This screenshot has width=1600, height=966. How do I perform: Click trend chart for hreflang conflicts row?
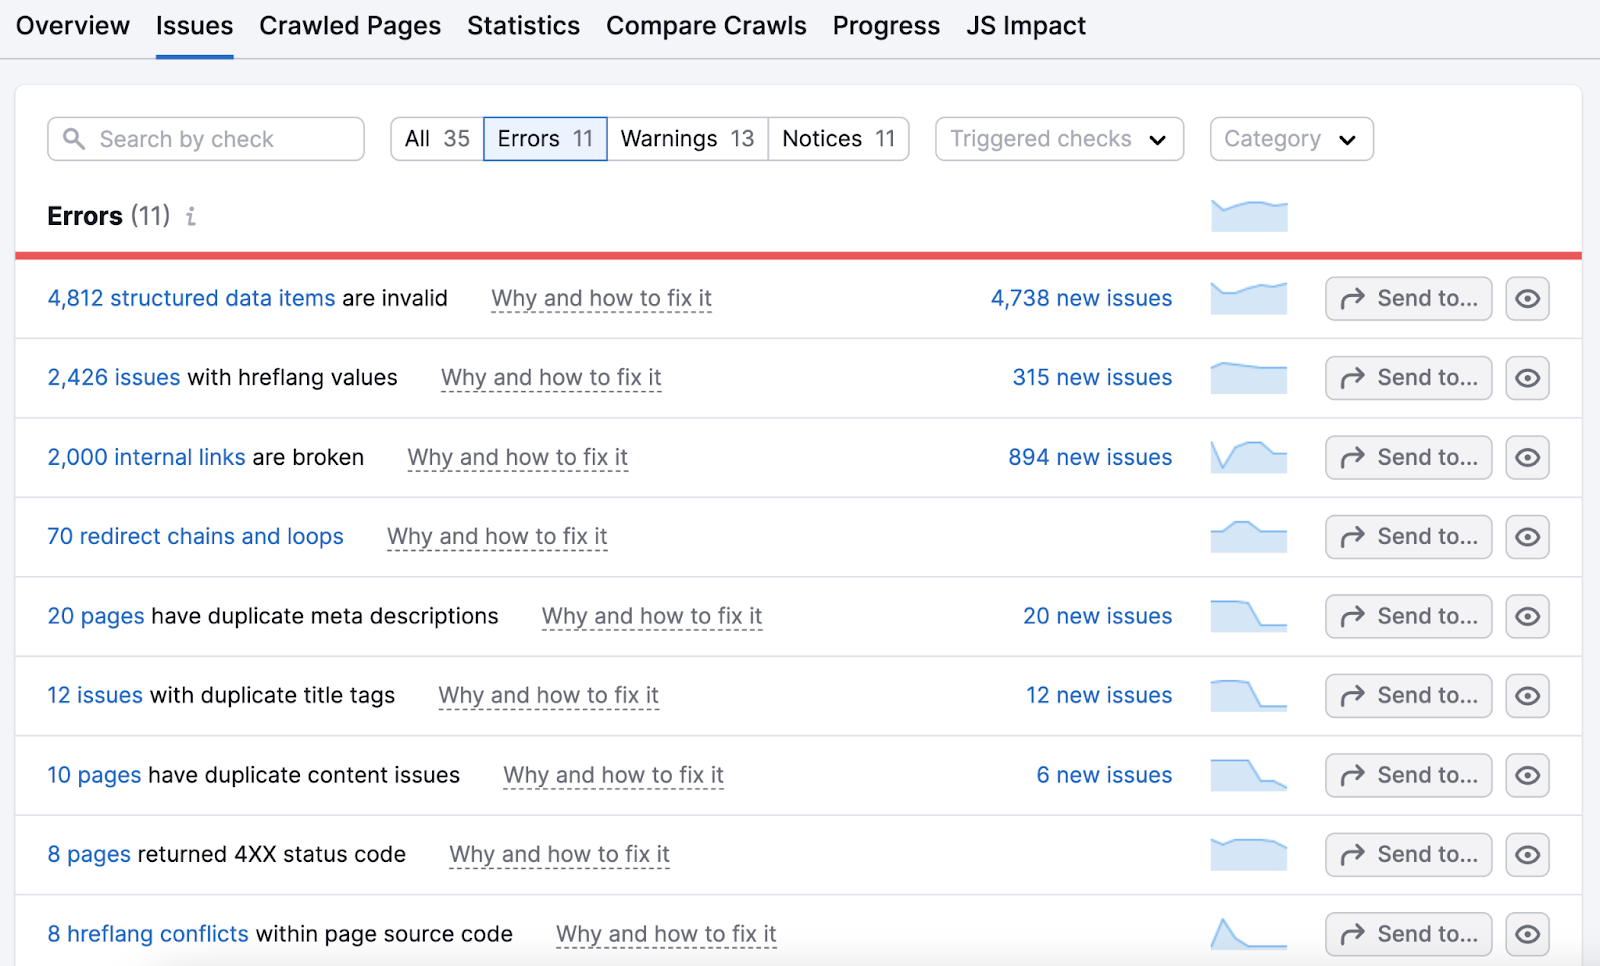click(x=1248, y=933)
